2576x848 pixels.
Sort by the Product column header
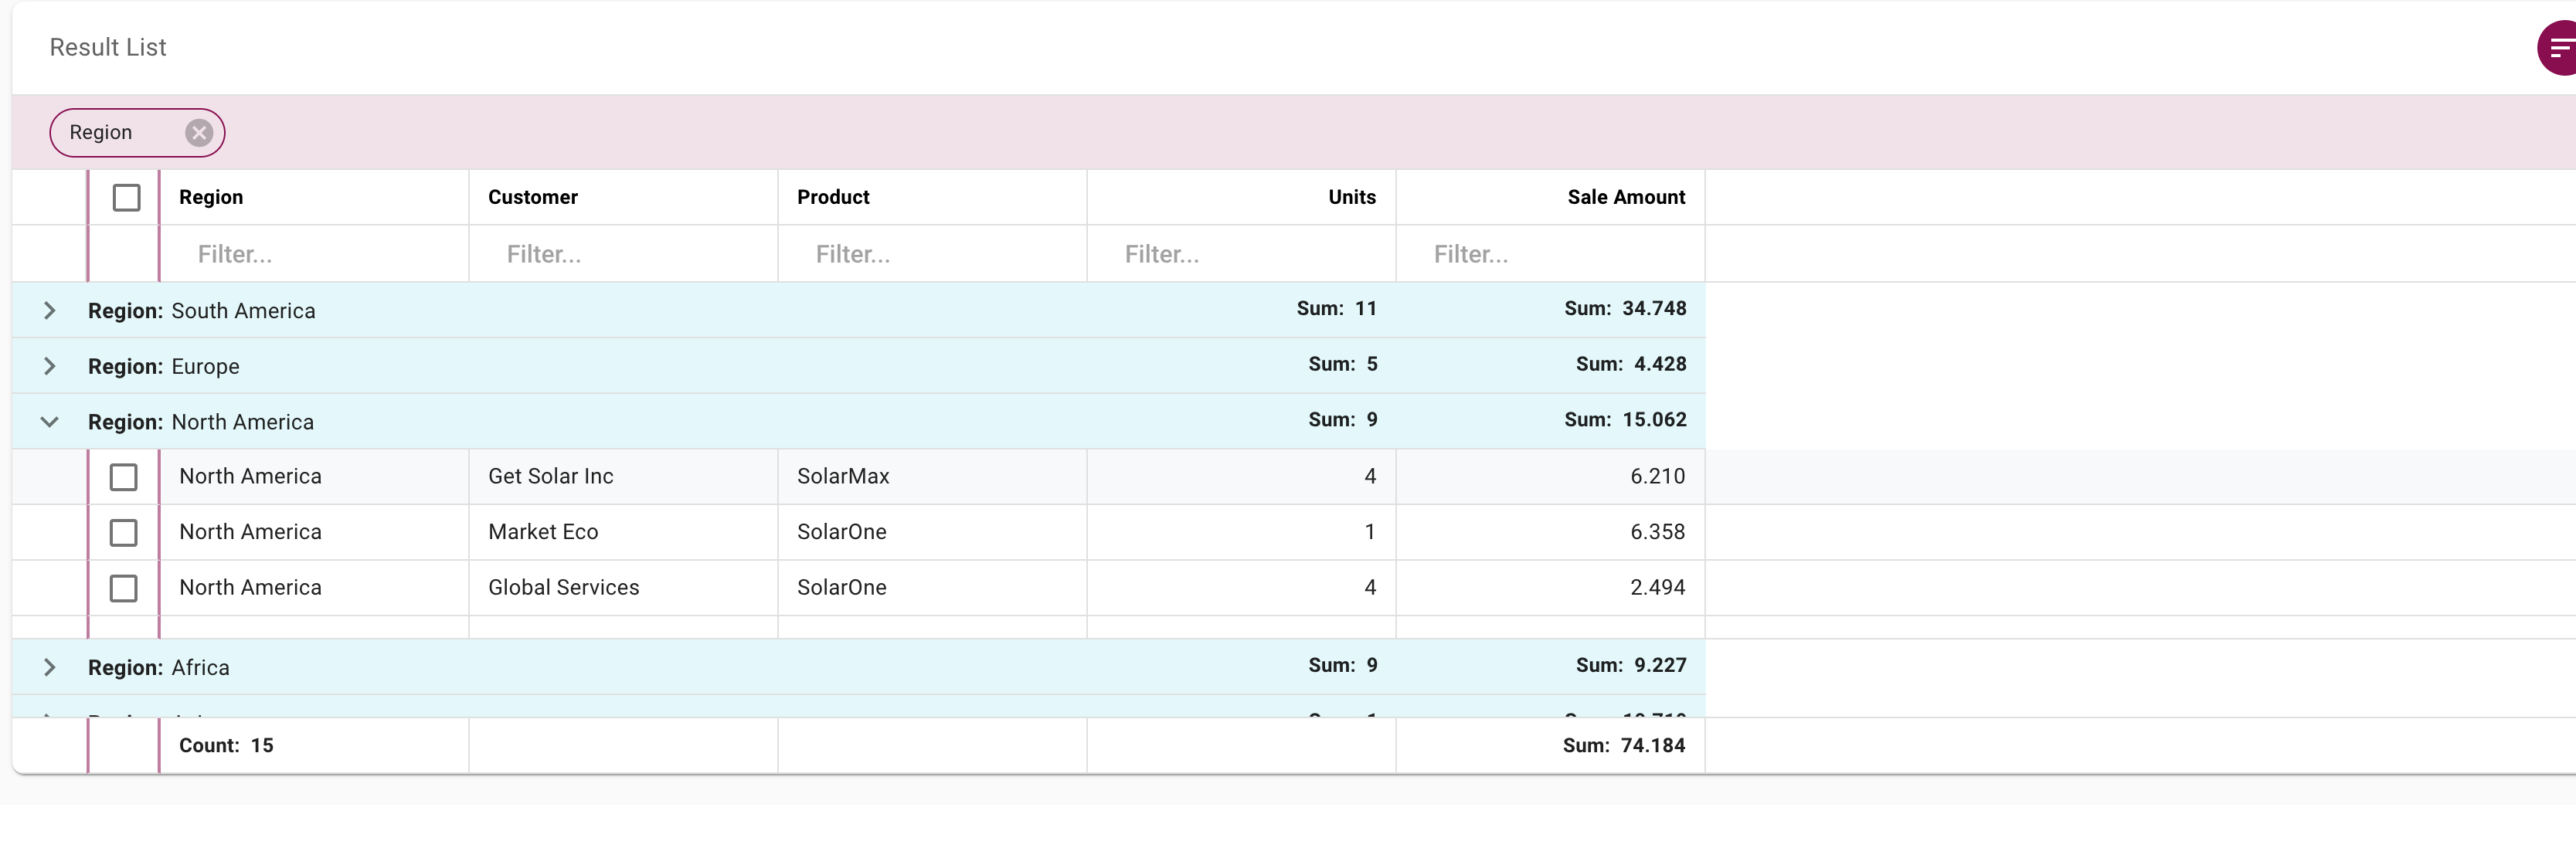click(x=833, y=197)
